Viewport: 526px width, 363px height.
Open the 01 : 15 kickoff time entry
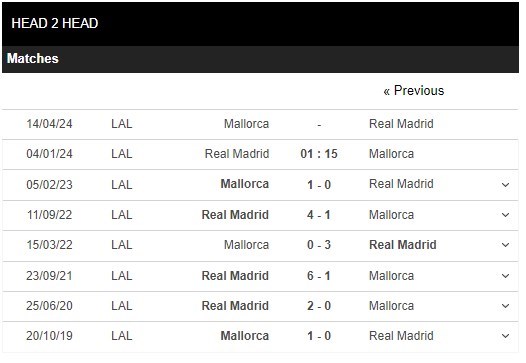coord(319,154)
